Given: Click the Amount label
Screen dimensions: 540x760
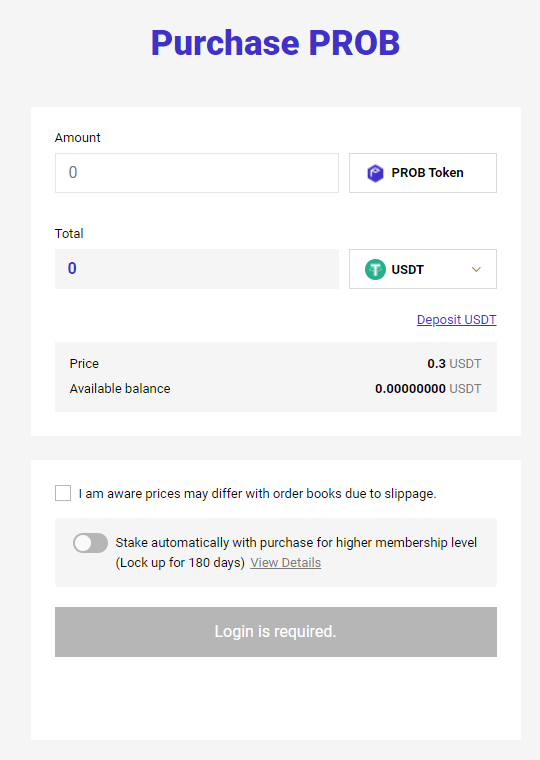Looking at the screenshot, I should point(78,138).
